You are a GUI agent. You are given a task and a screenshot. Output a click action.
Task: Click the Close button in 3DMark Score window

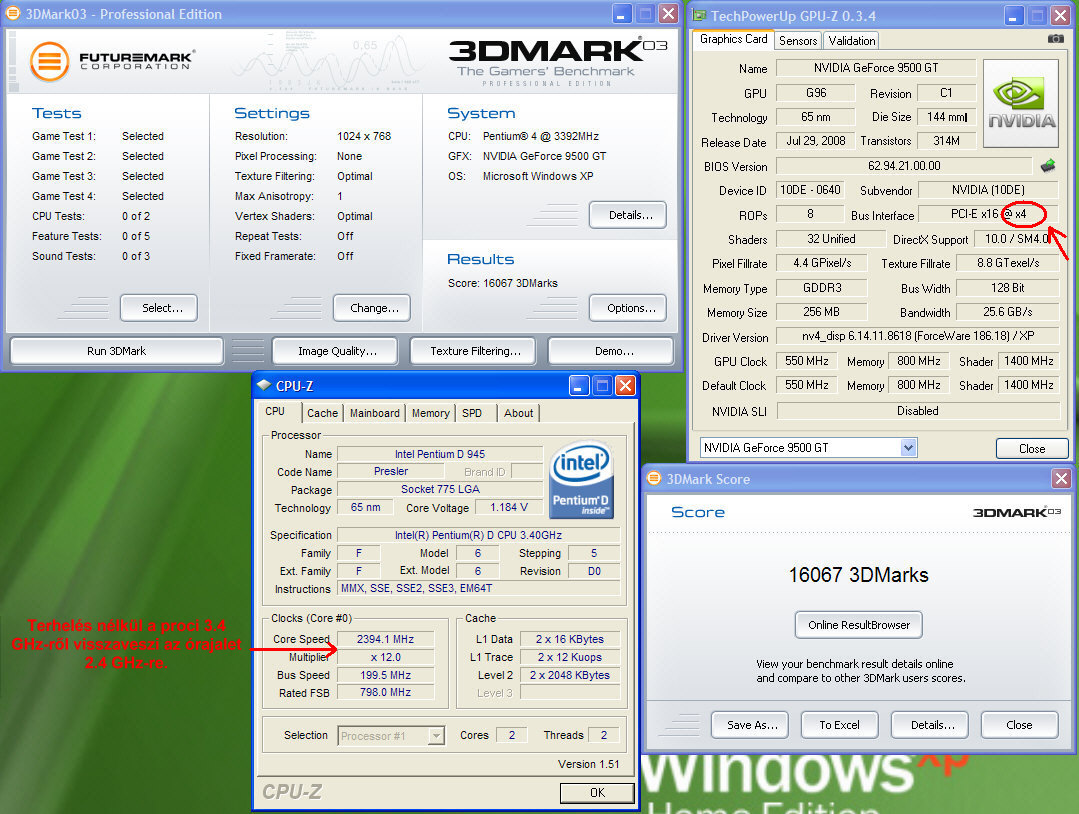click(1020, 725)
